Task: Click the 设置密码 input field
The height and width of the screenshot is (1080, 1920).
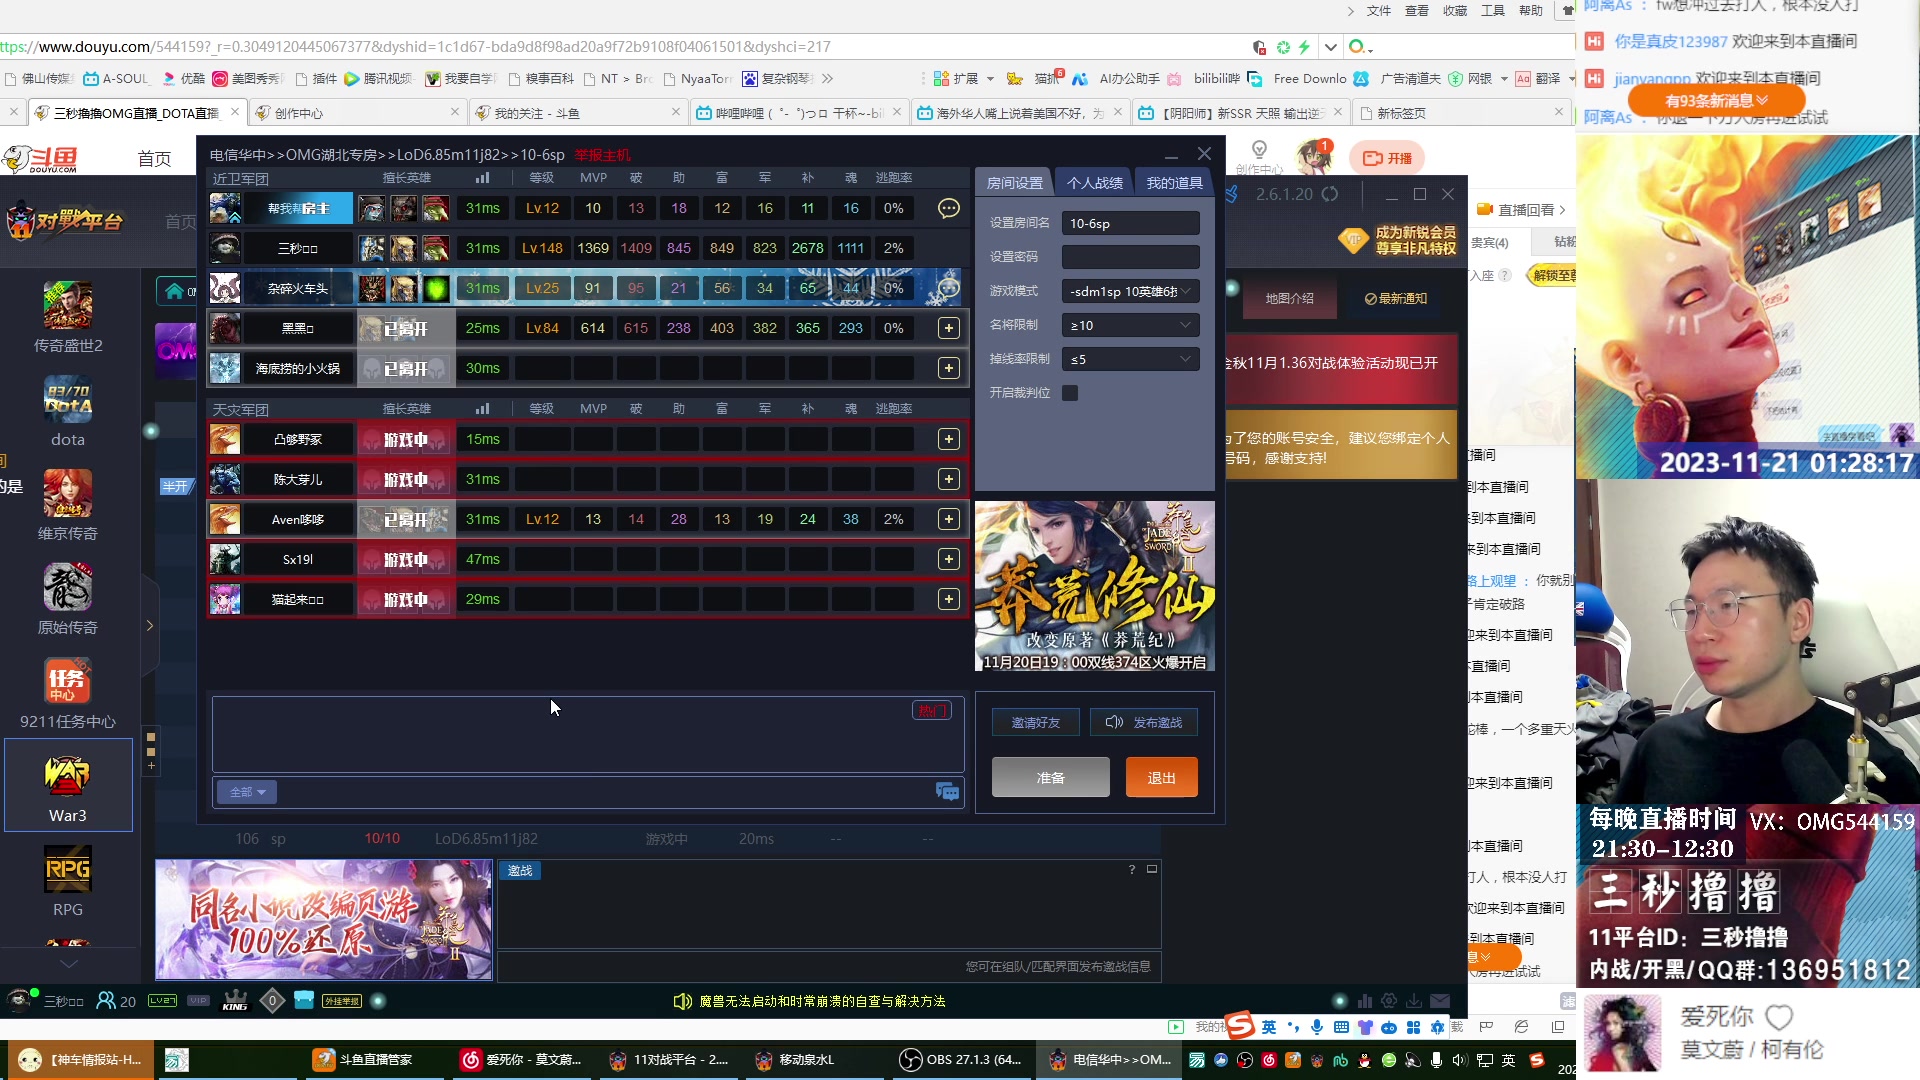Action: click(x=1130, y=257)
